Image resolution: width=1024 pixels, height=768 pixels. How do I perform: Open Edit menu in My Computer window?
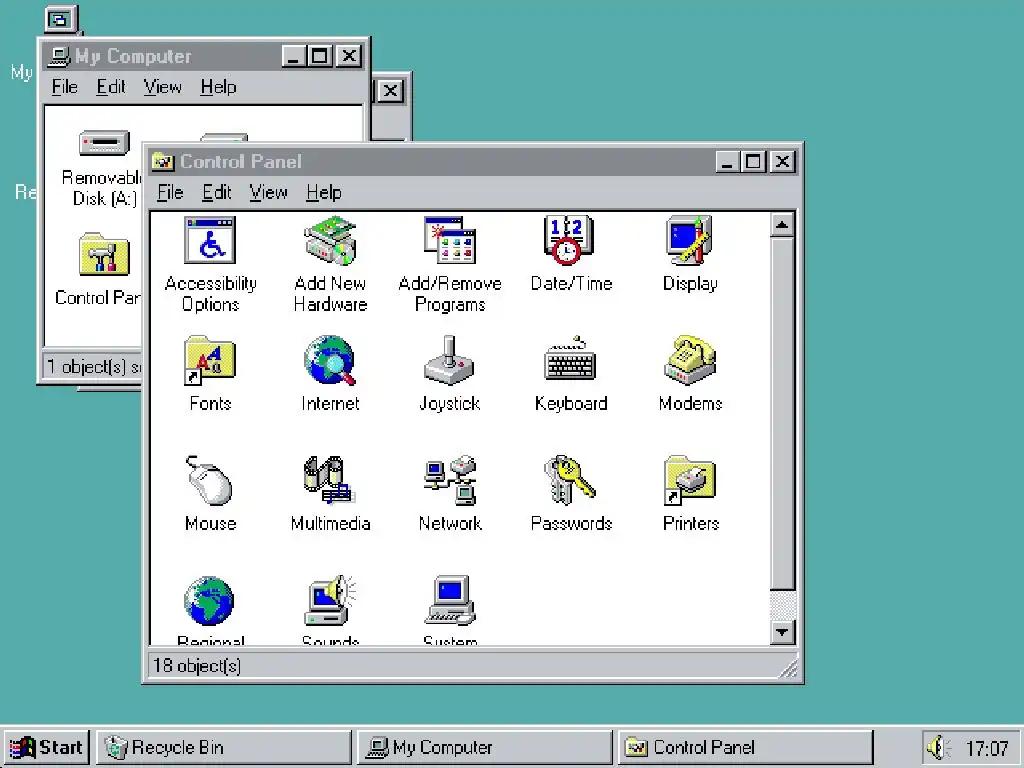110,87
